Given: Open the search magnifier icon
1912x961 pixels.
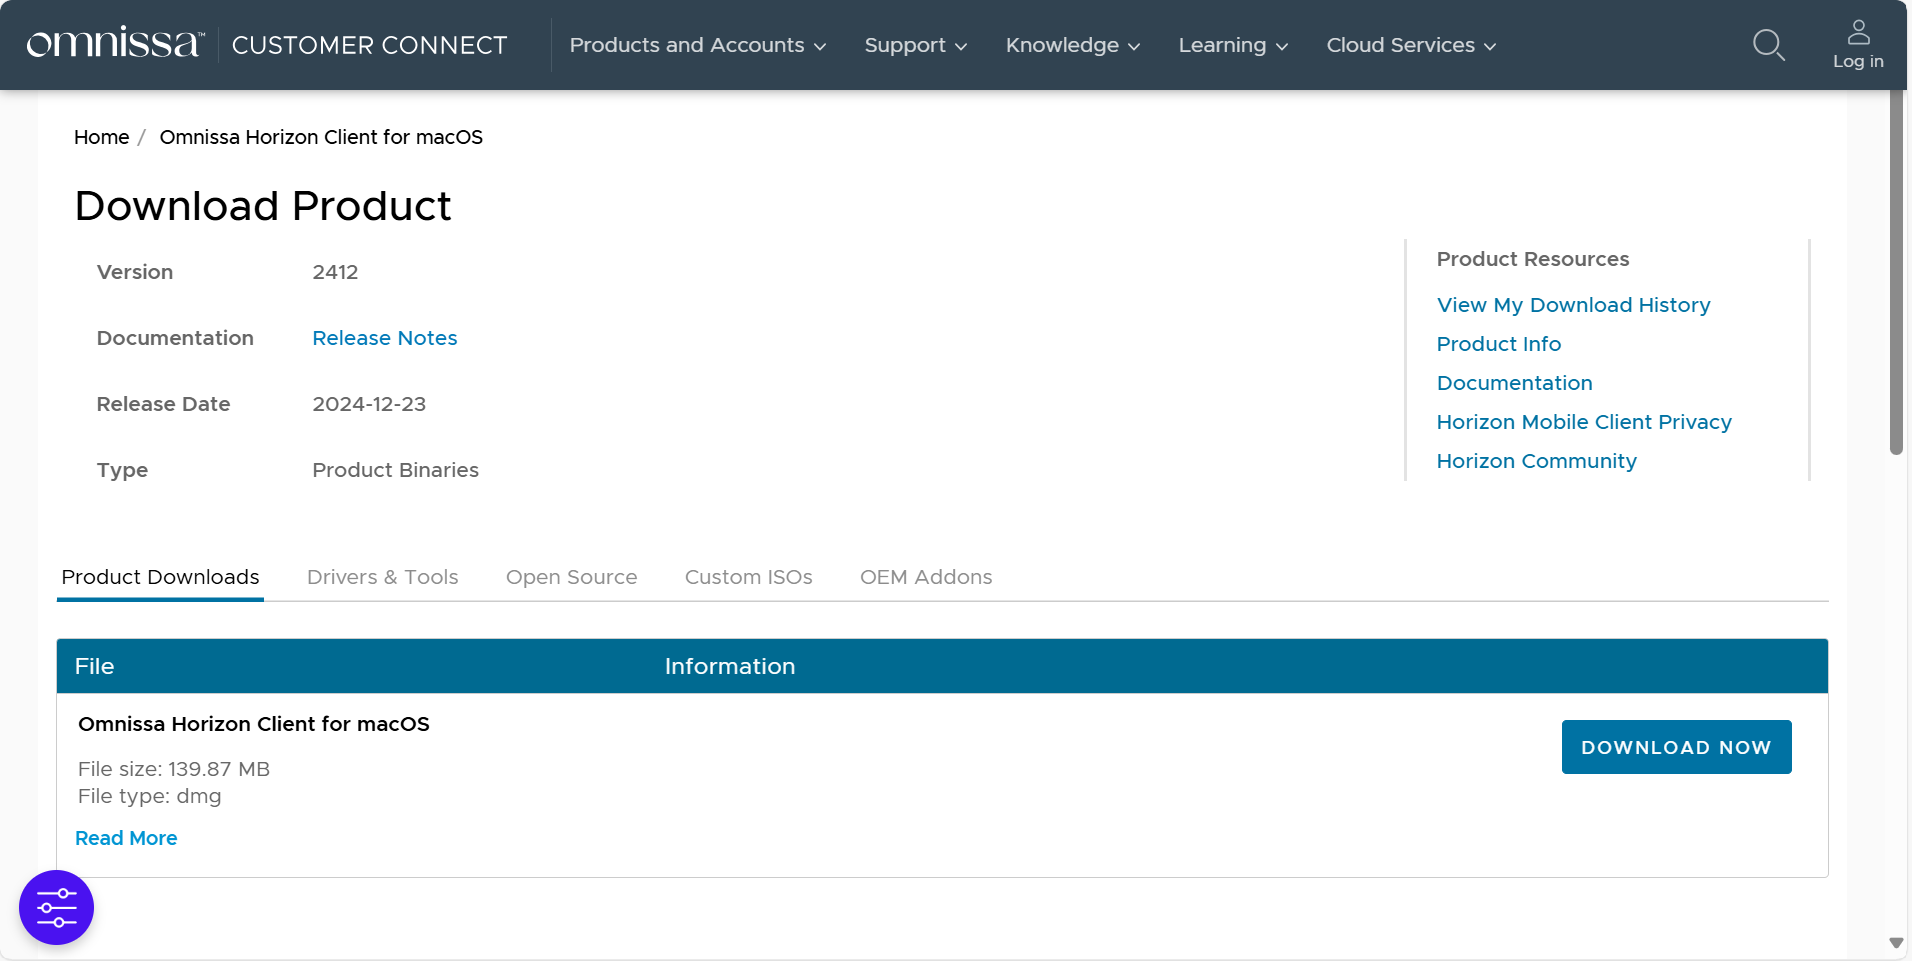Looking at the screenshot, I should tap(1768, 45).
